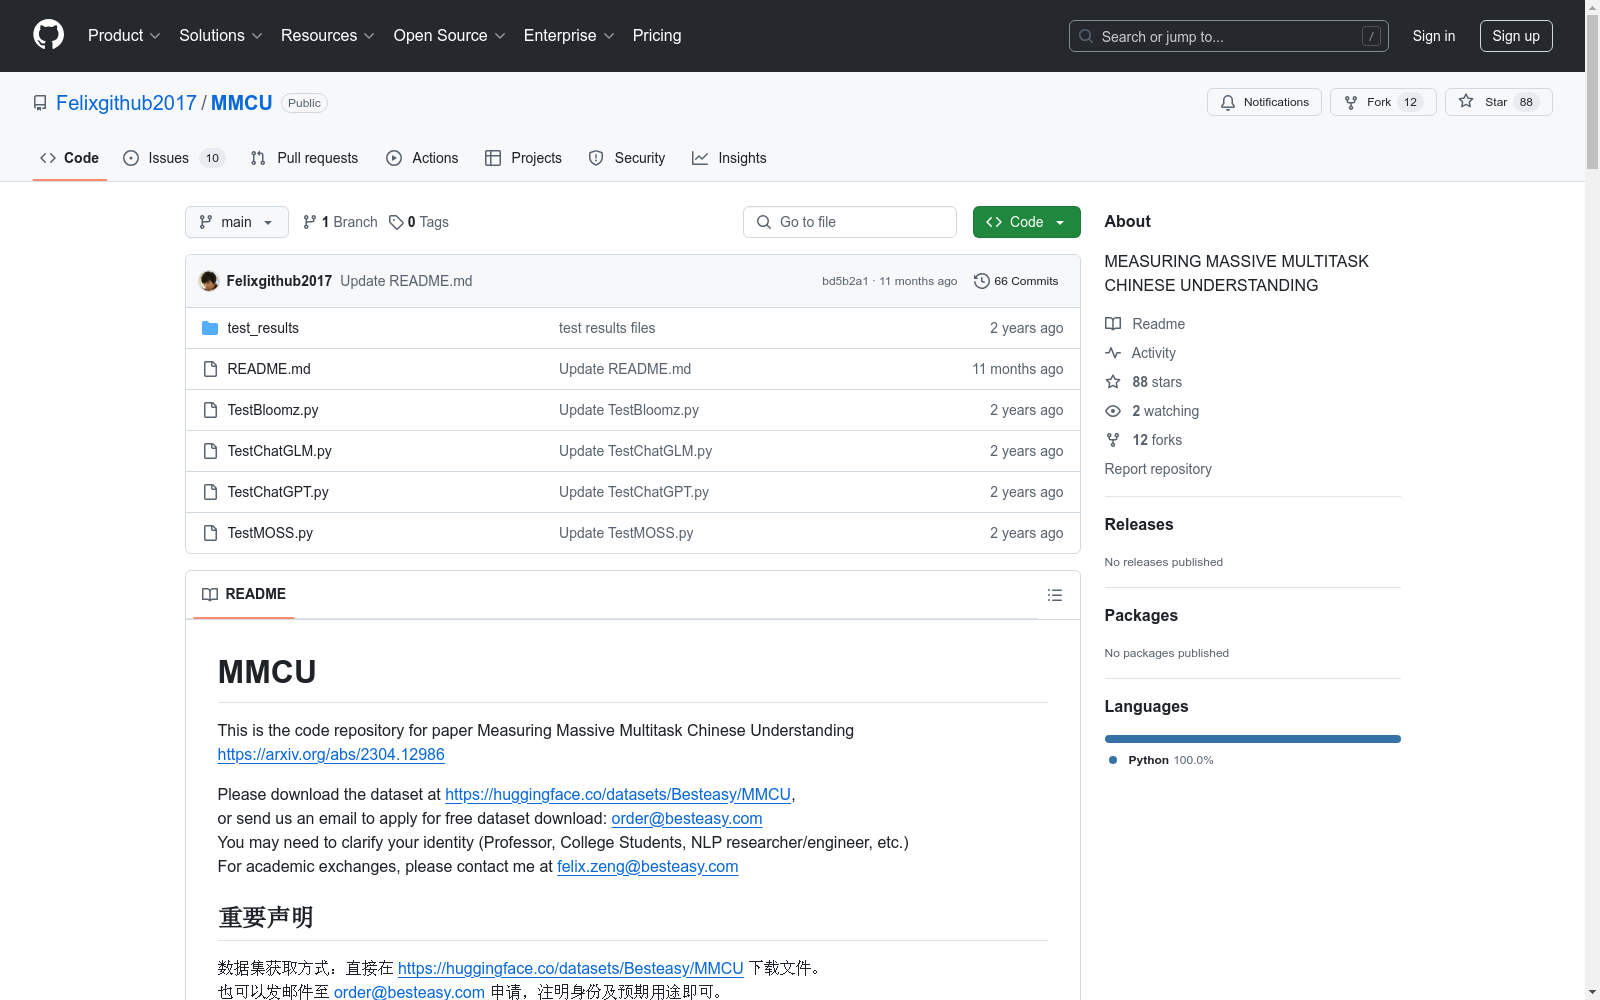
Task: Open the green Code dropdown button
Action: click(1026, 222)
